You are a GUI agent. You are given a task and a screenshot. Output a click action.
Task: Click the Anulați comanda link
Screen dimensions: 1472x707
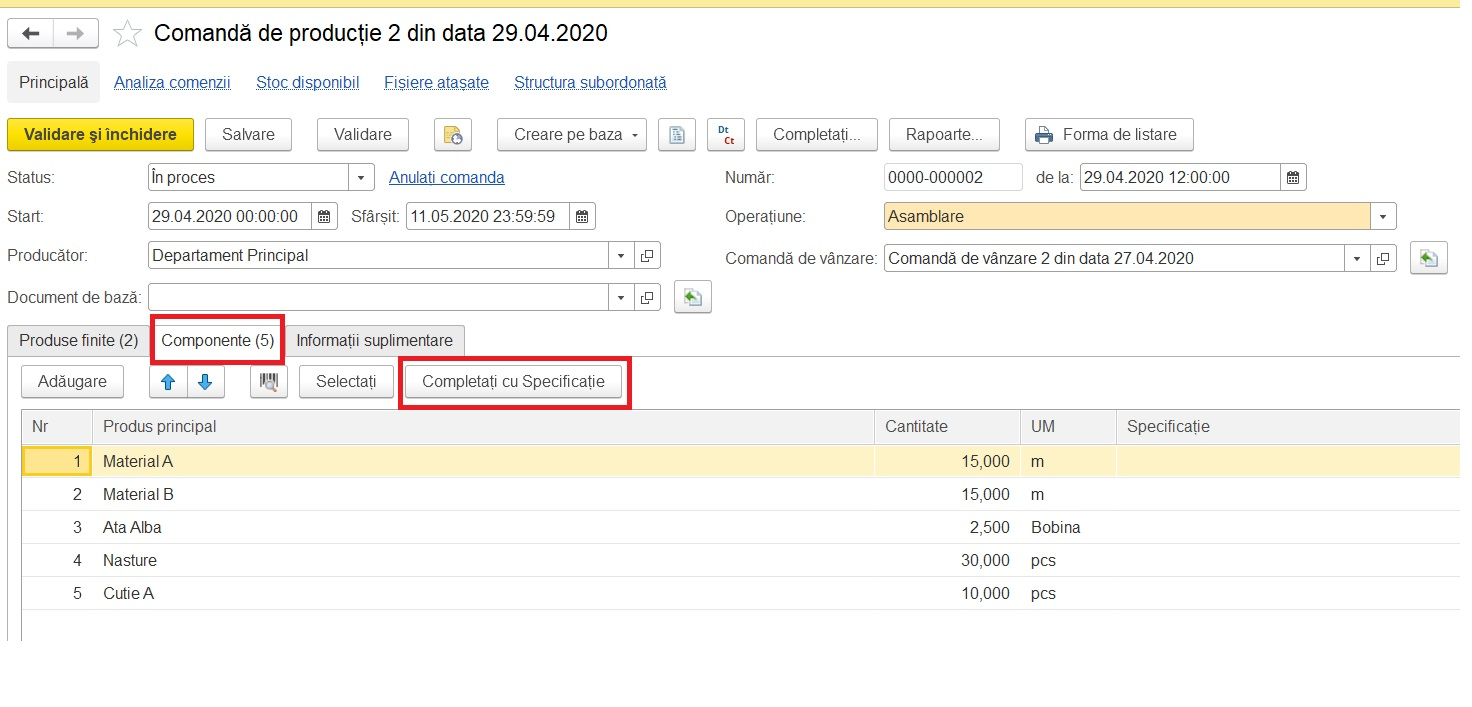coord(447,178)
